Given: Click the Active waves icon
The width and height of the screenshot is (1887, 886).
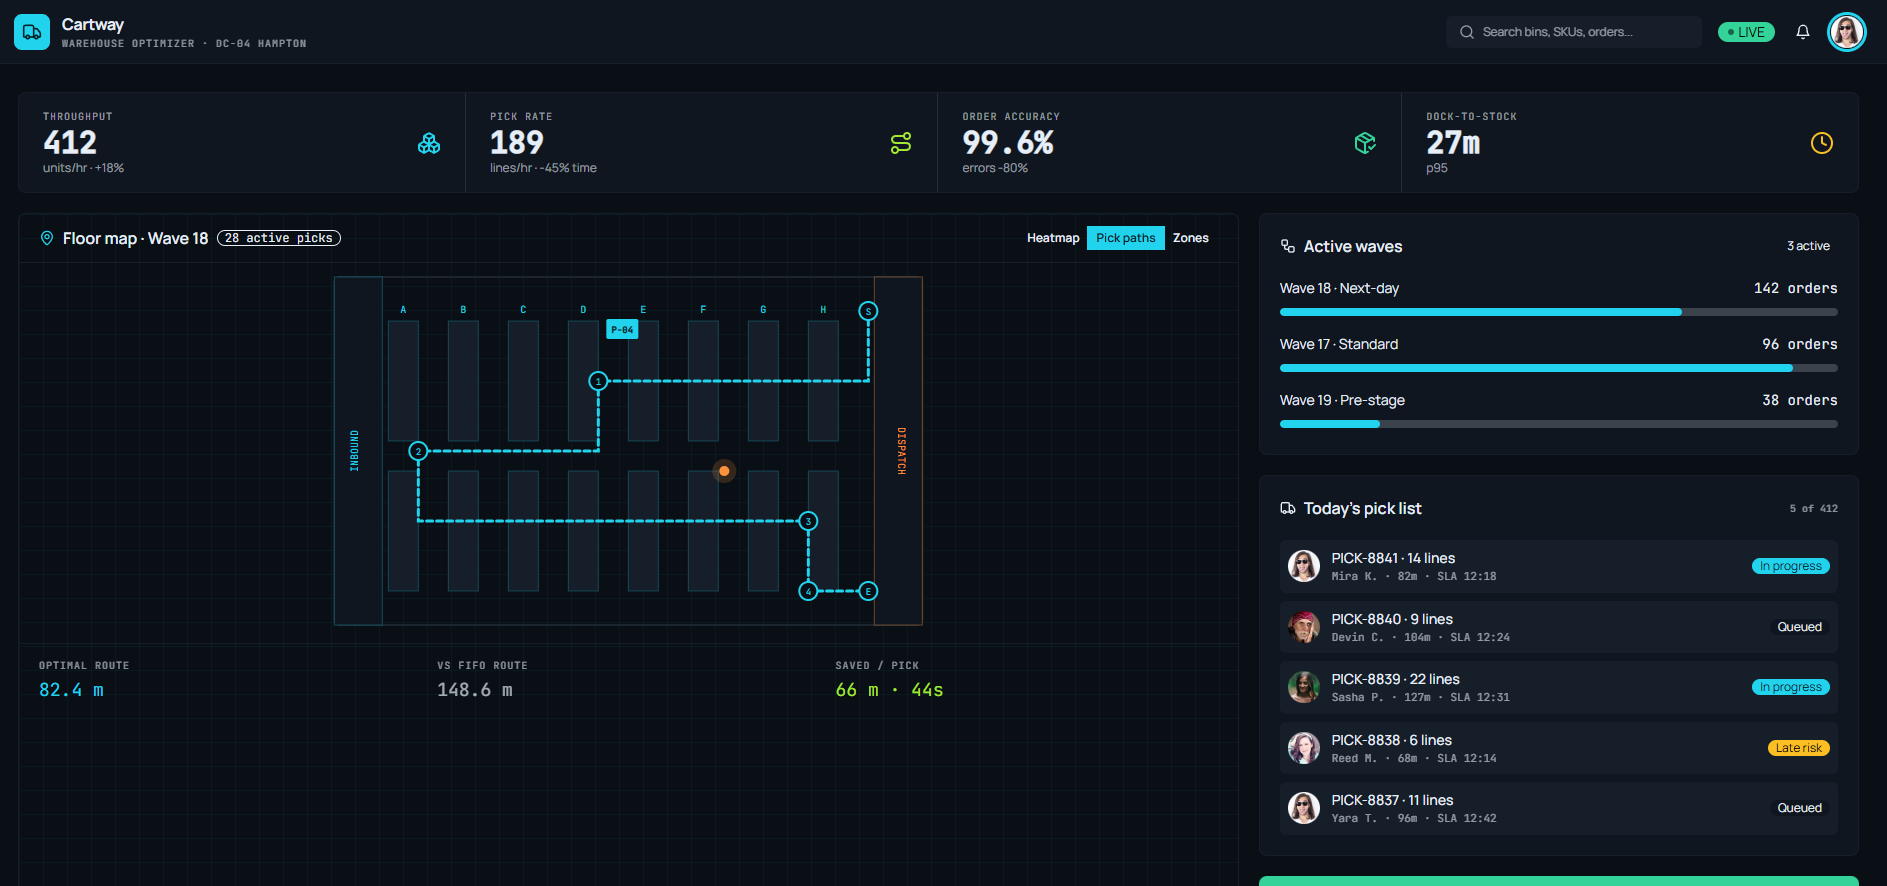Looking at the screenshot, I should tap(1288, 246).
